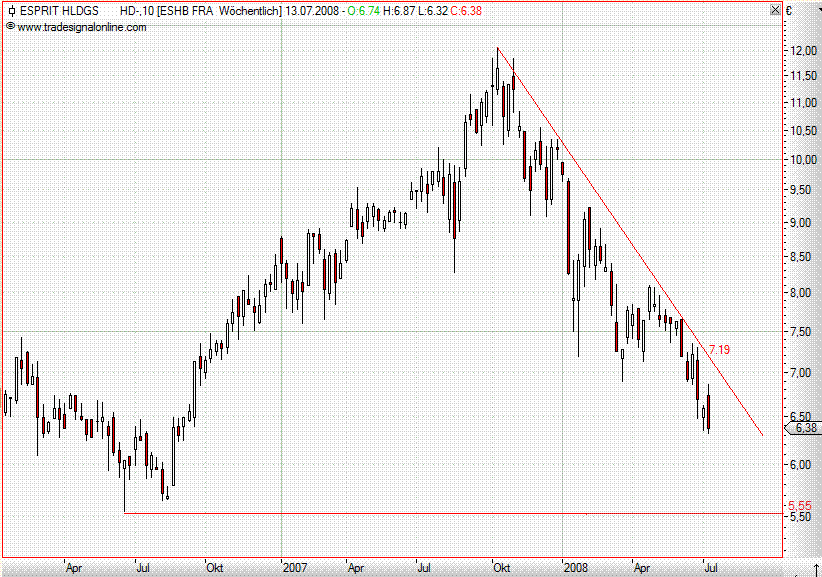Click the 8,50 price axis label
Screen dimensions: 822x577
point(803,257)
